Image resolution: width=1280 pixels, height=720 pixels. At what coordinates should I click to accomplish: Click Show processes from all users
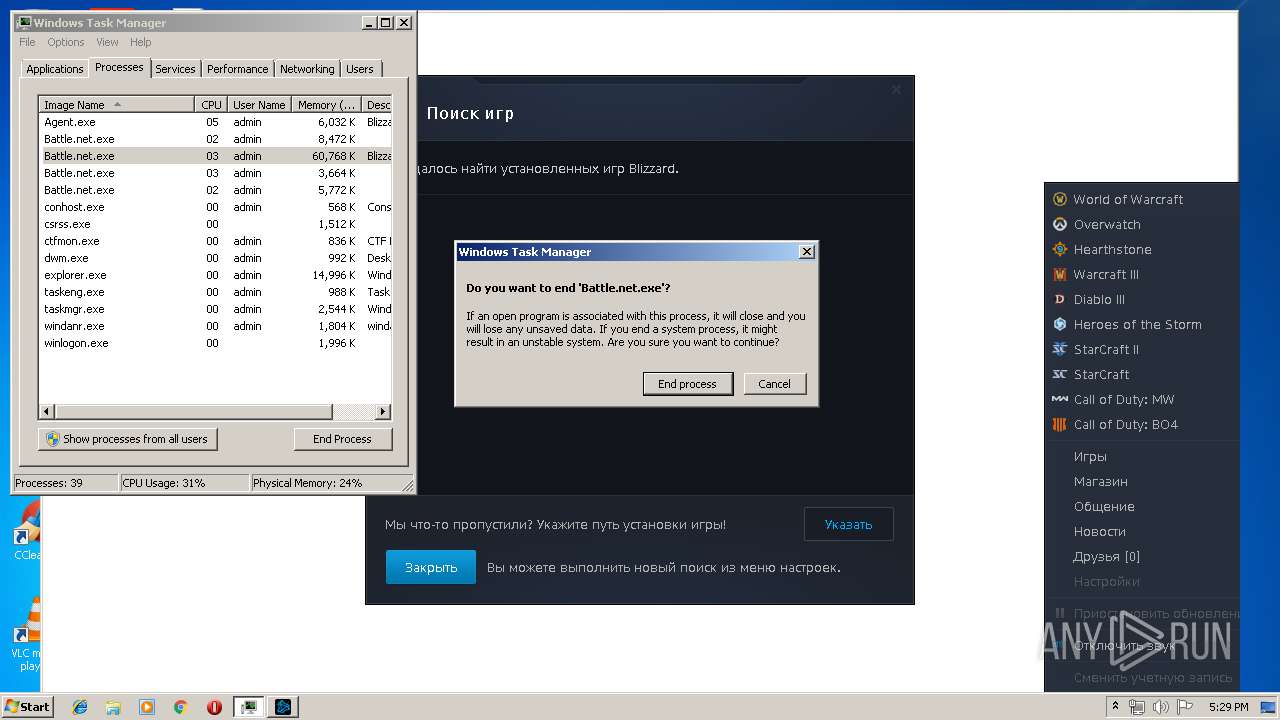tap(127, 439)
